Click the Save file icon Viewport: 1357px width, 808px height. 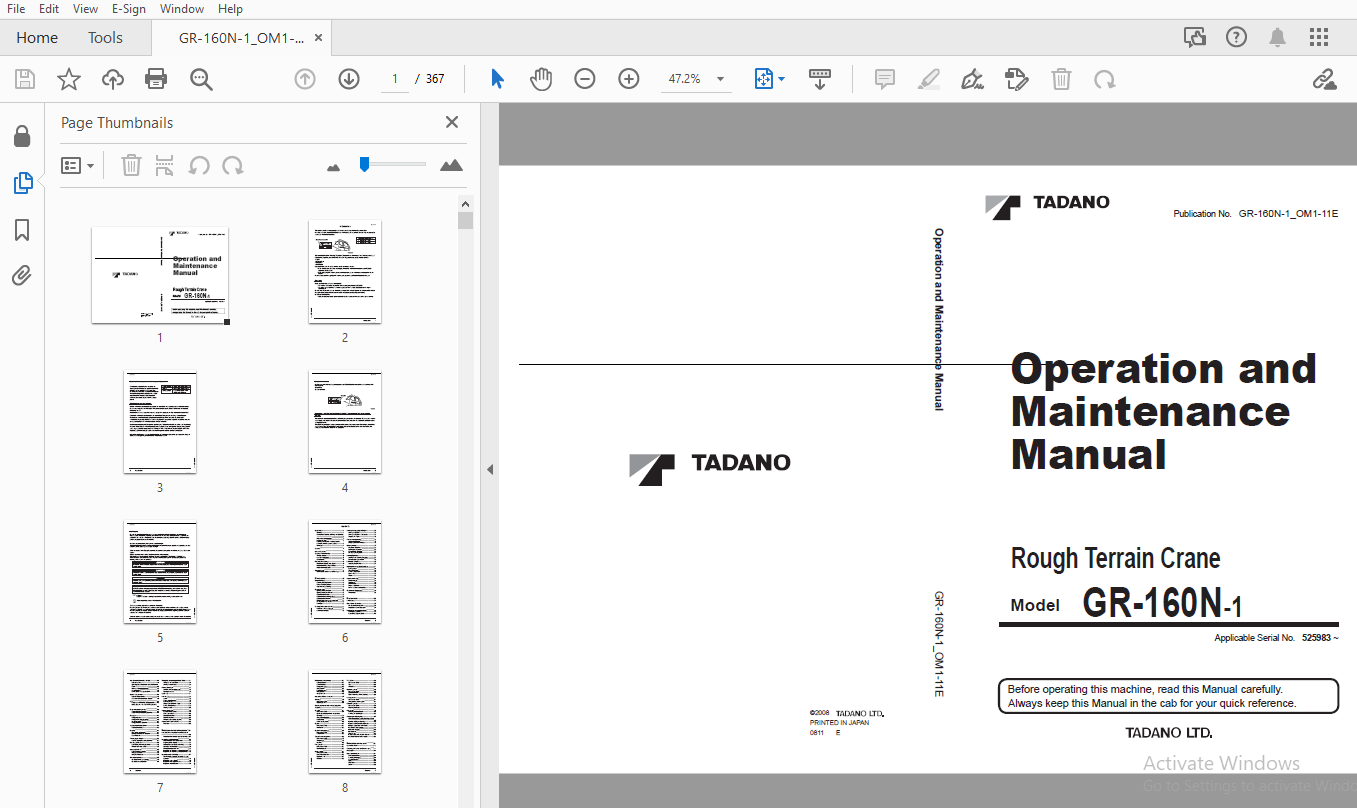coord(25,79)
